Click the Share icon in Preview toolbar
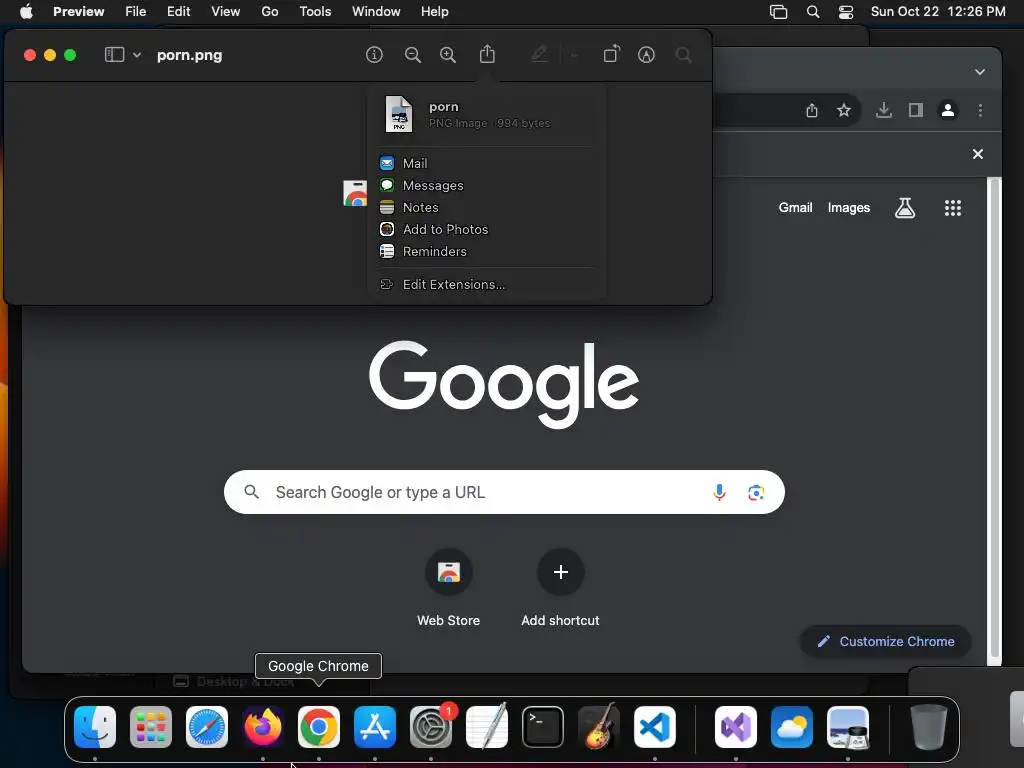Viewport: 1024px width, 768px height. 487,54
